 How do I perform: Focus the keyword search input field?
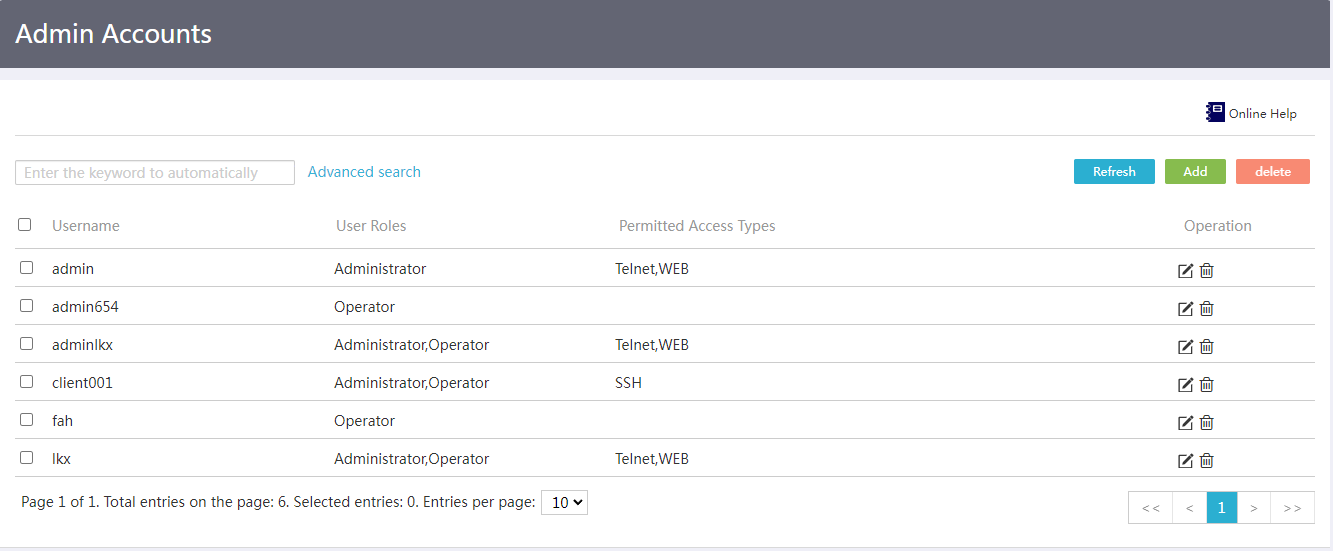[155, 173]
